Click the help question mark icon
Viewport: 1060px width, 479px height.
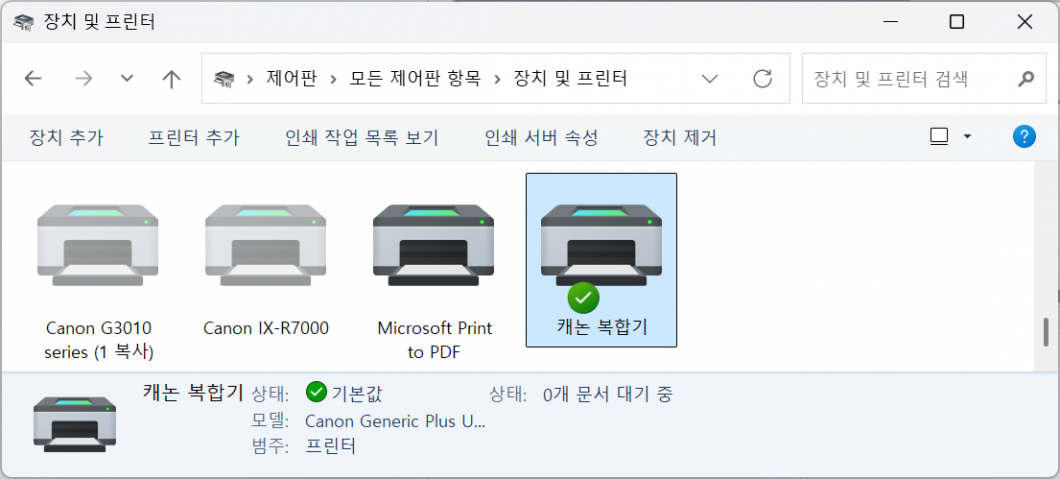(x=1024, y=137)
